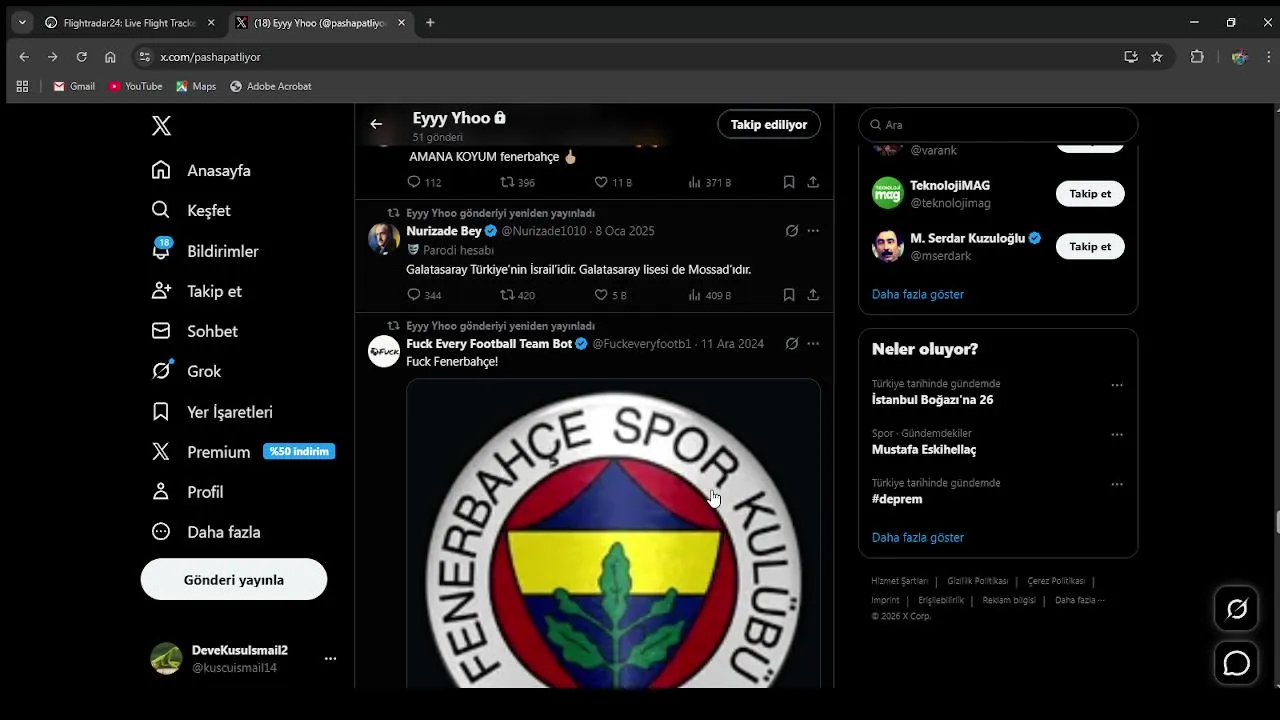Open options for İstanbul Boğazı'na 26 trend

click(x=1117, y=385)
